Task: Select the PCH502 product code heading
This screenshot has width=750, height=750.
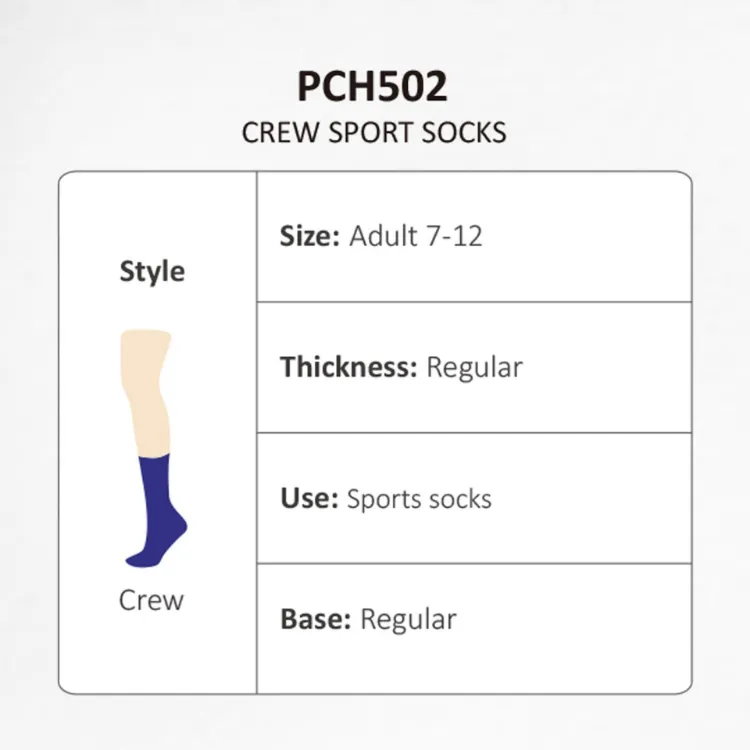Action: (372, 86)
